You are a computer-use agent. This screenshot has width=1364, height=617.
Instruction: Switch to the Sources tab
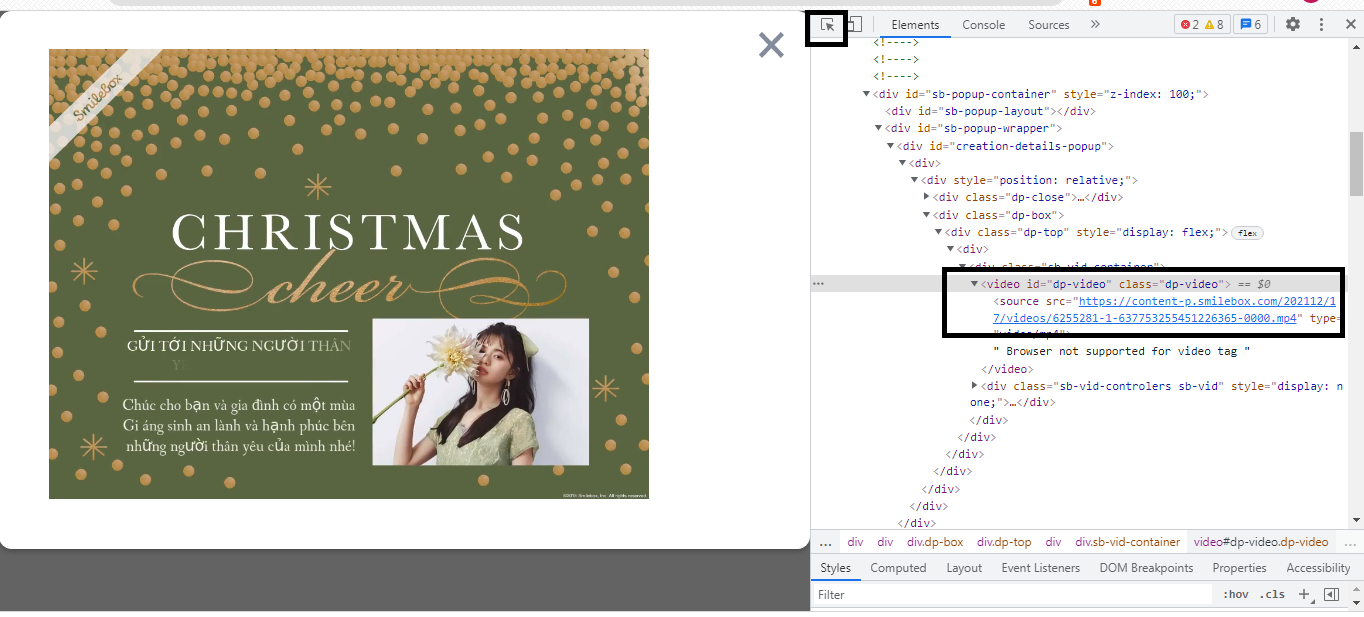click(1048, 25)
